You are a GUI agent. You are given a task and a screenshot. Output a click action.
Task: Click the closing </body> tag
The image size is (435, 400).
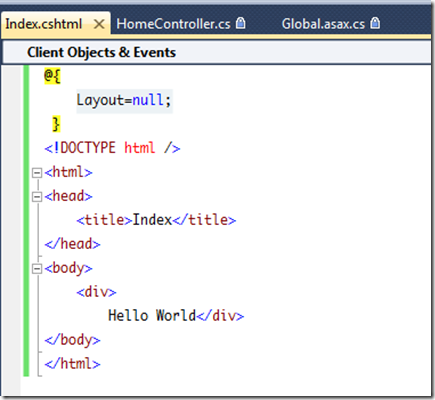pos(72,340)
